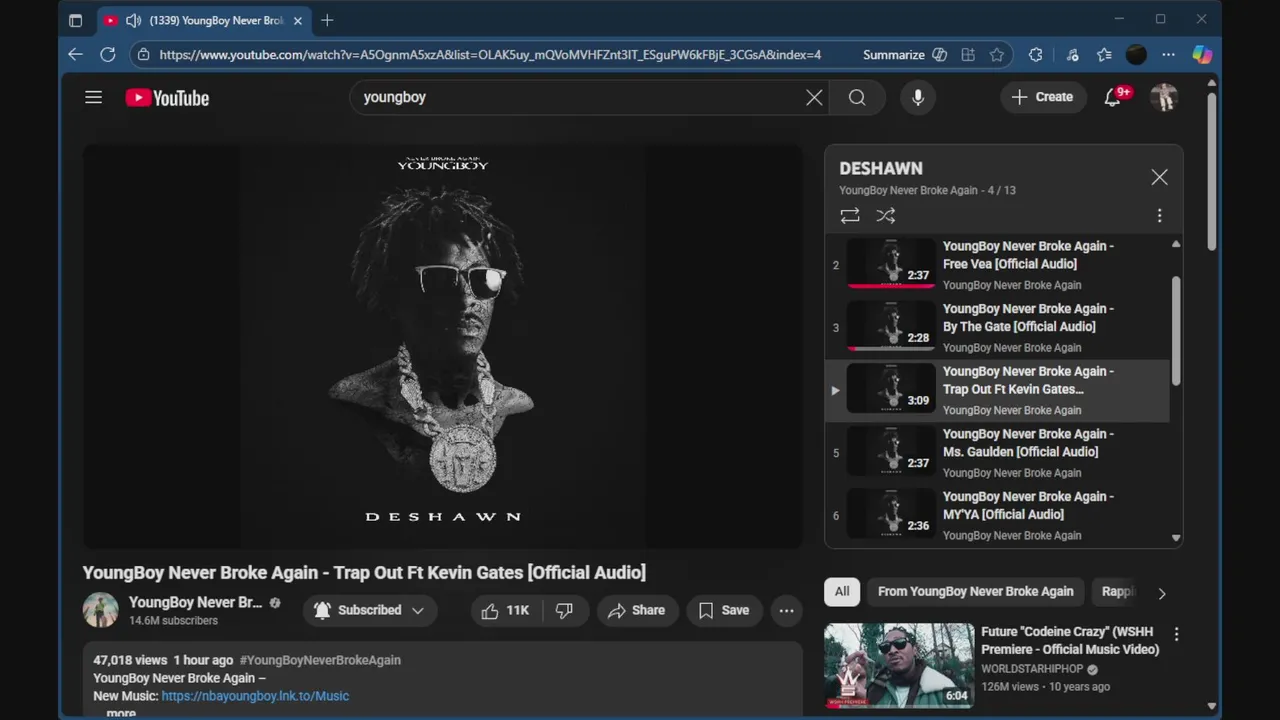Click the video player album art
Viewport: 1280px width, 720px height.
[x=442, y=346]
